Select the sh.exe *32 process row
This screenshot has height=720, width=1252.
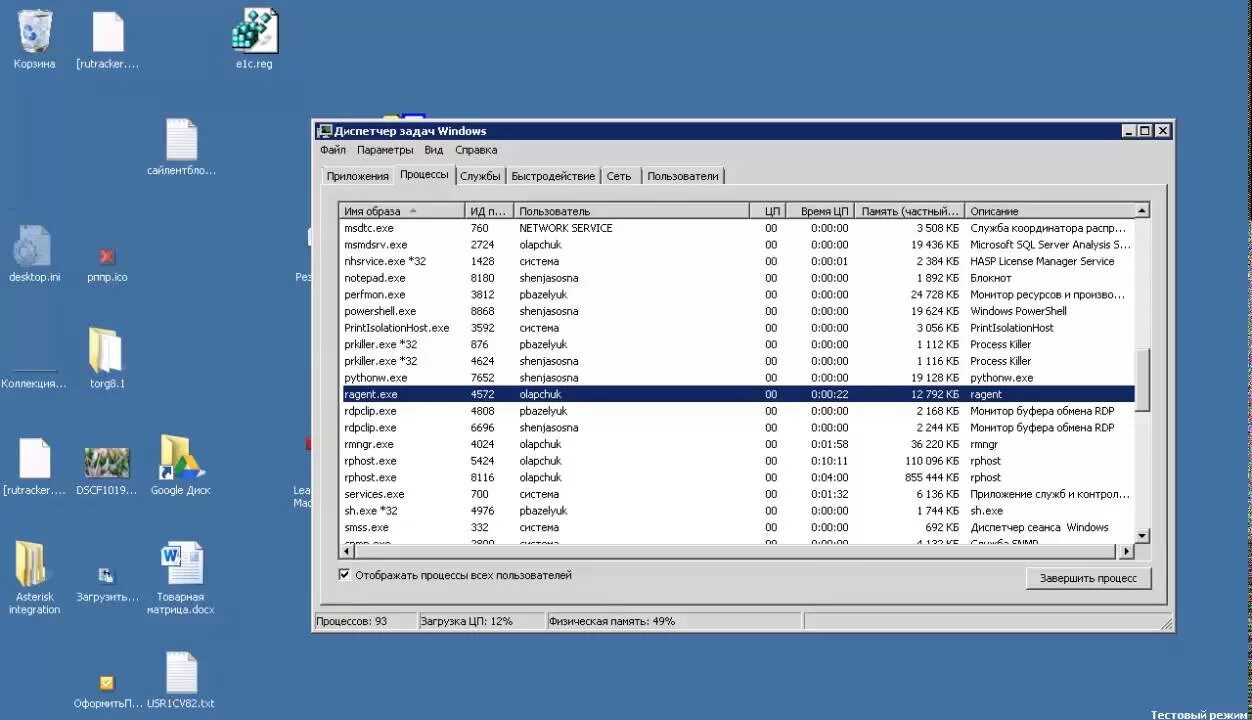coord(737,511)
